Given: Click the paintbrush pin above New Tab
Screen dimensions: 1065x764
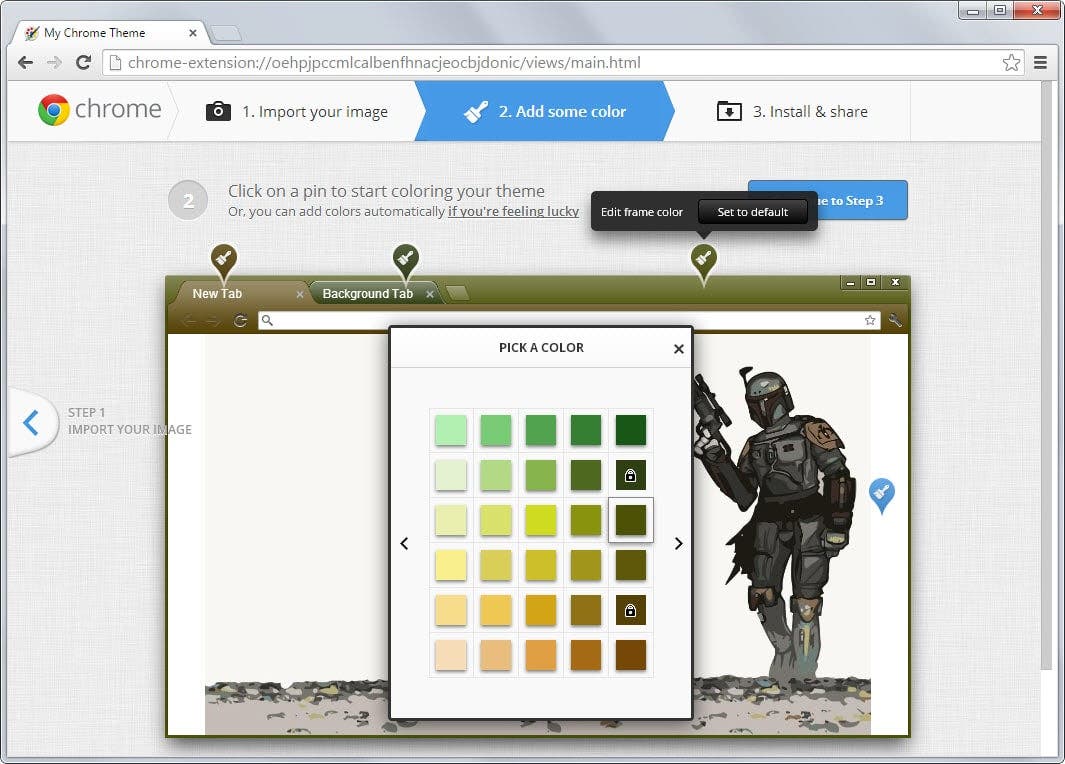Looking at the screenshot, I should (x=223, y=261).
